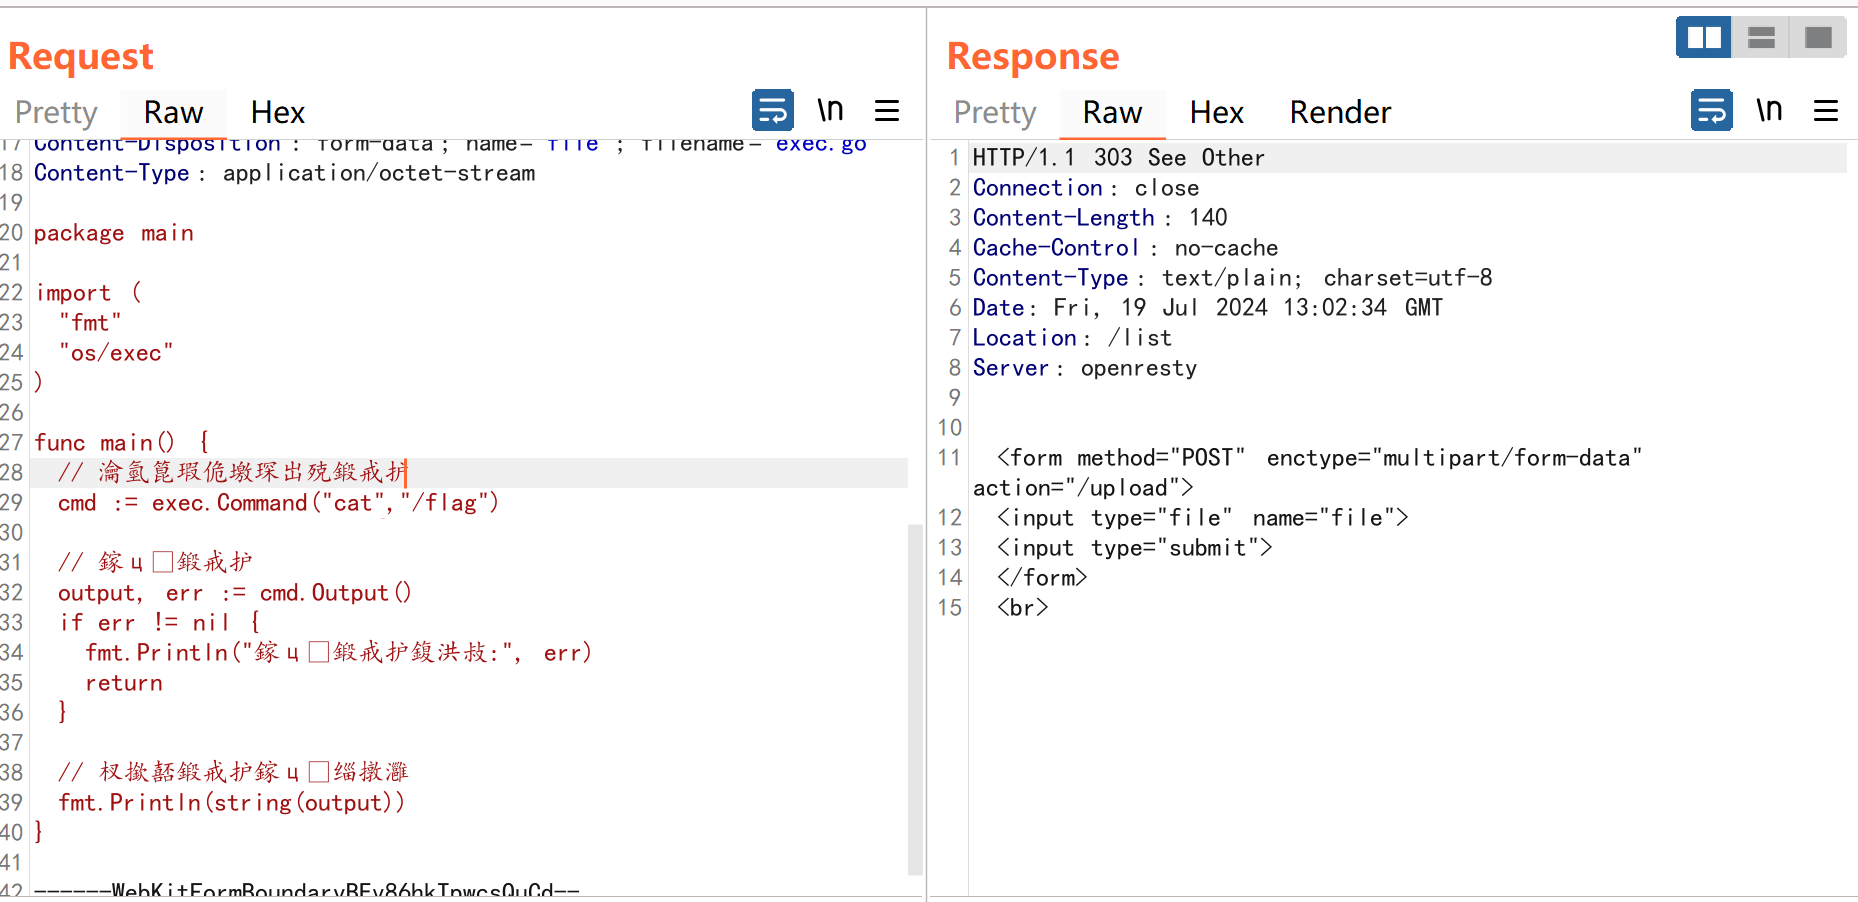
Task: Click the Request panel vertical scrollbar
Action: click(915, 698)
